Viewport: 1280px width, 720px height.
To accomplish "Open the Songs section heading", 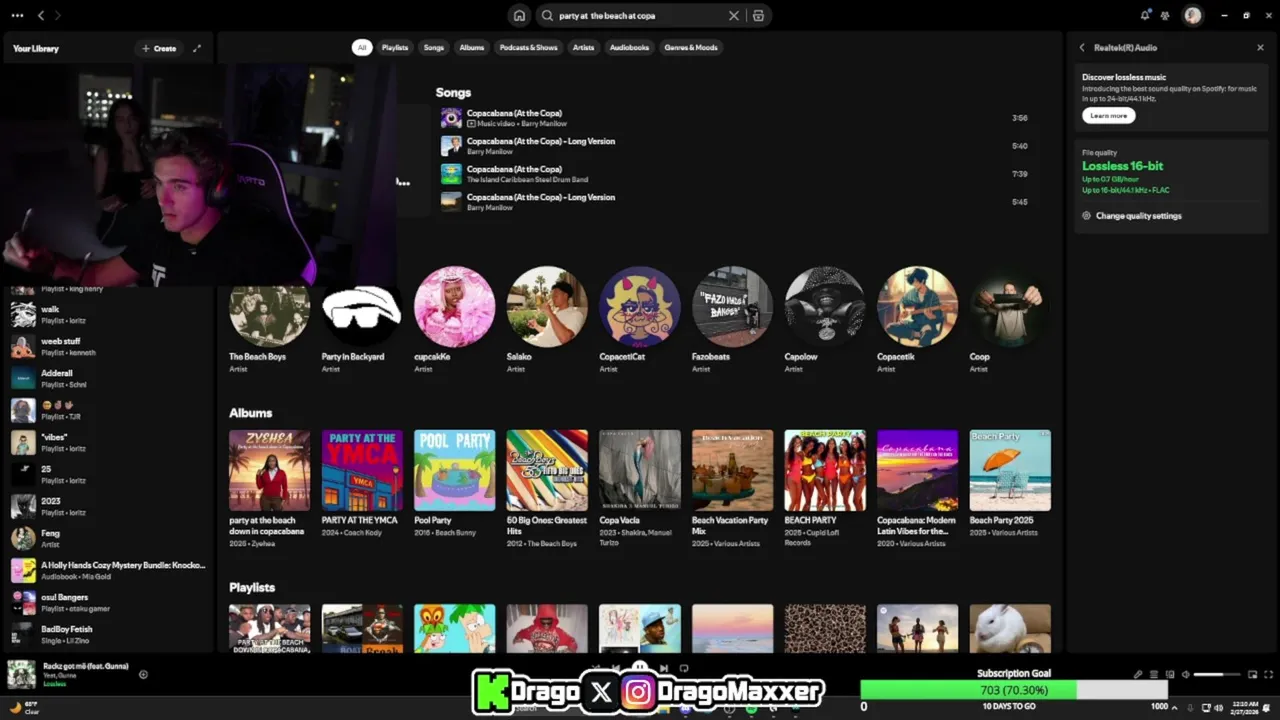I will coord(453,92).
